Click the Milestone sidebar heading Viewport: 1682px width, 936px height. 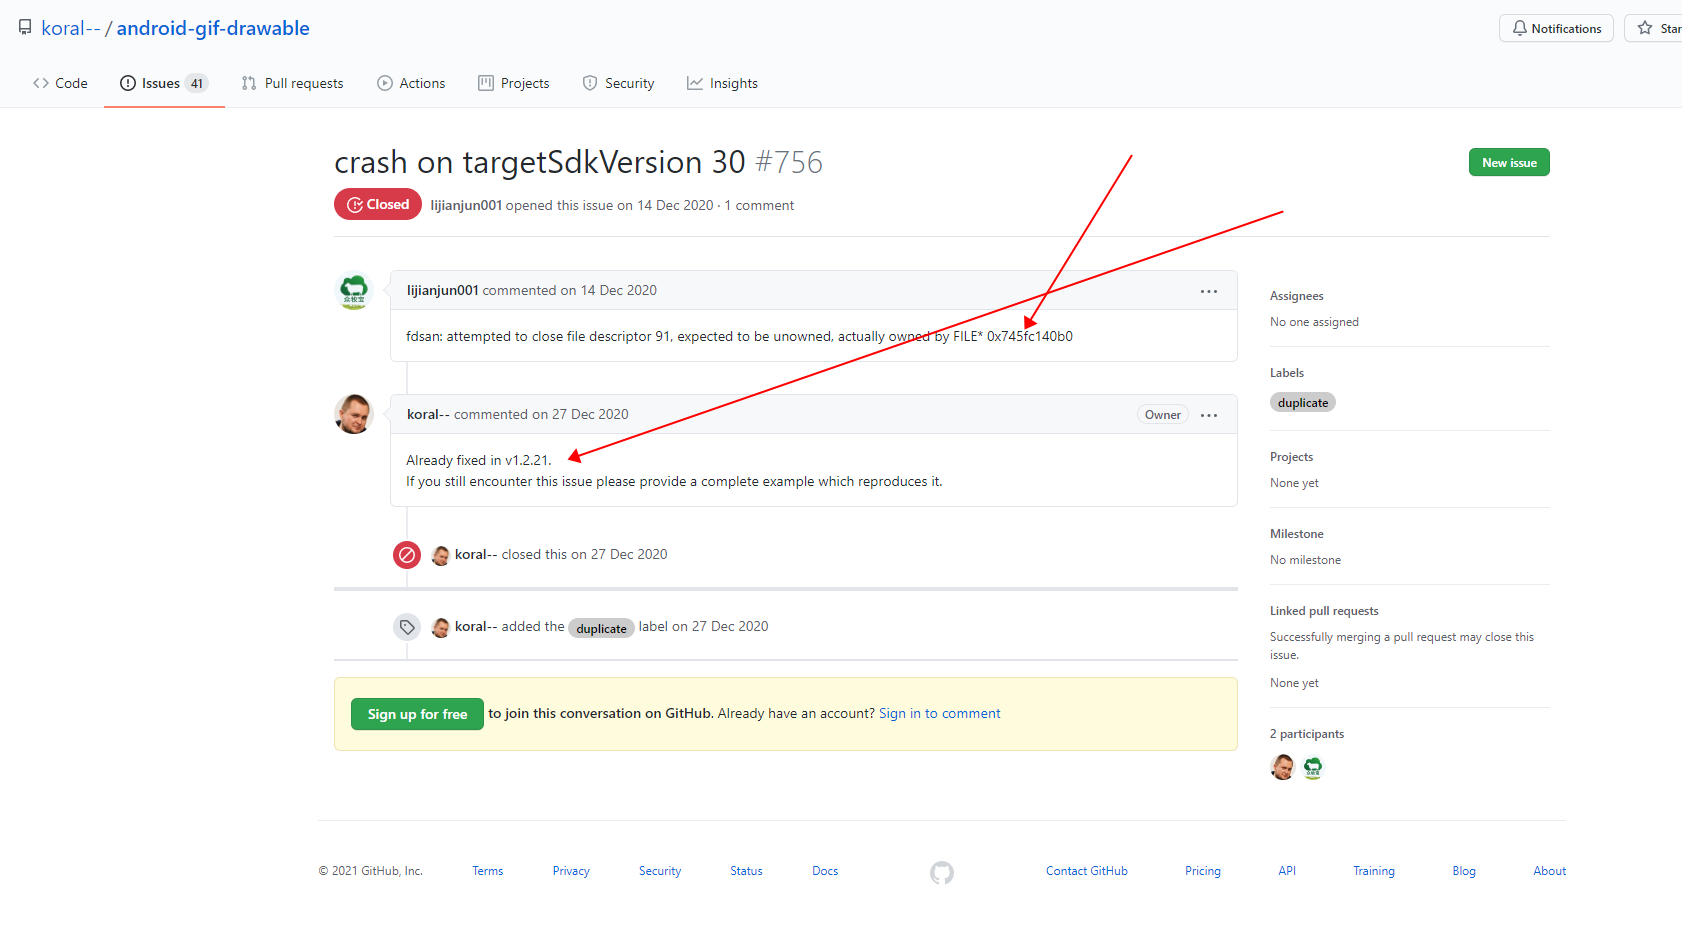pyautogui.click(x=1296, y=534)
